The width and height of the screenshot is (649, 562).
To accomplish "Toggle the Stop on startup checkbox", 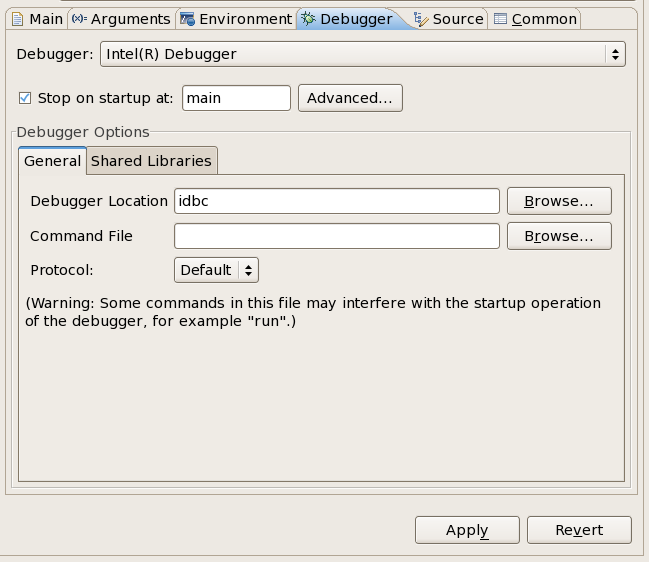I will click(x=25, y=98).
